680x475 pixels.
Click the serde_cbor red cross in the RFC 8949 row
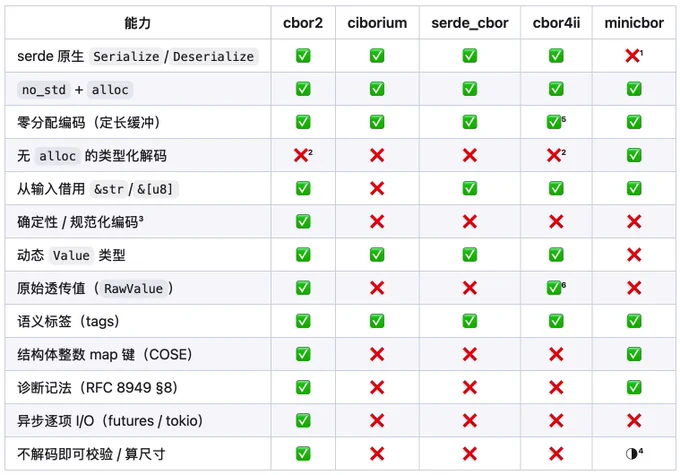tap(470, 387)
